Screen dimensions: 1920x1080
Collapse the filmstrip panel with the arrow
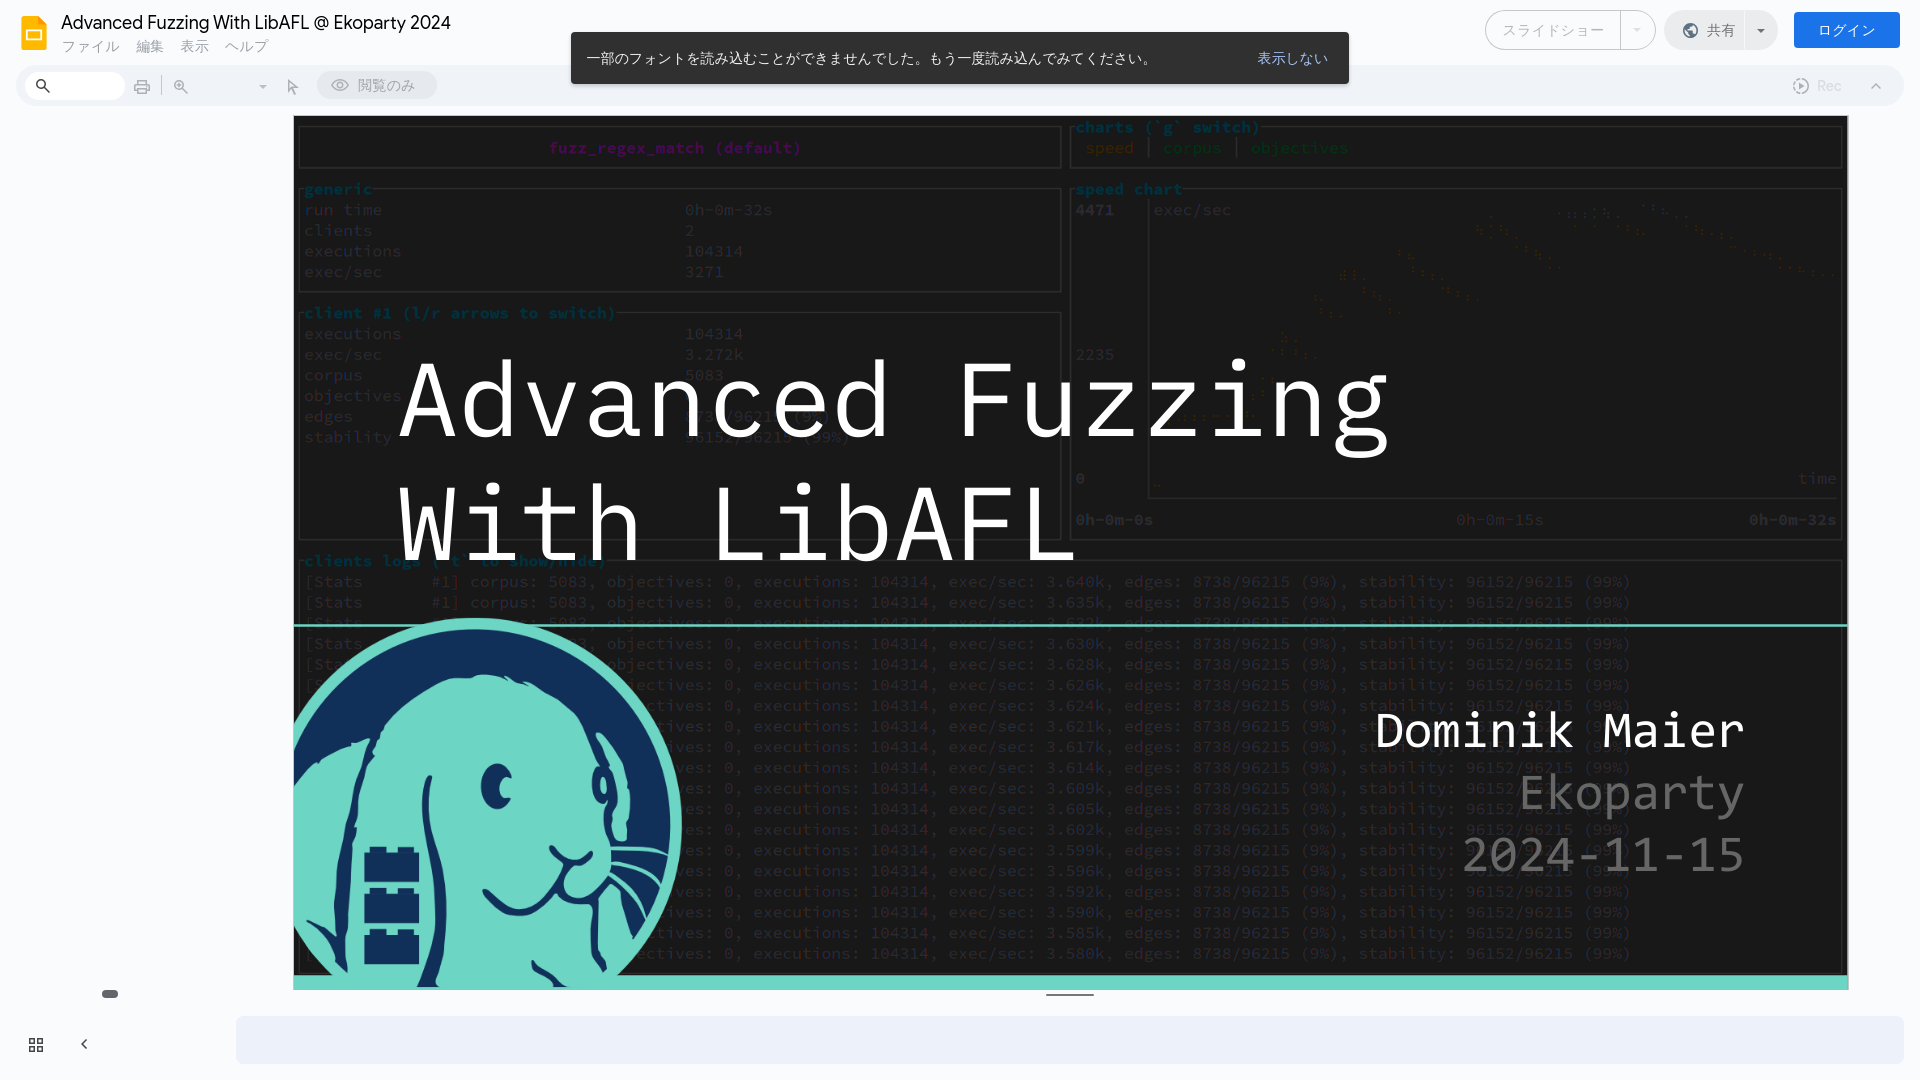tap(84, 1044)
